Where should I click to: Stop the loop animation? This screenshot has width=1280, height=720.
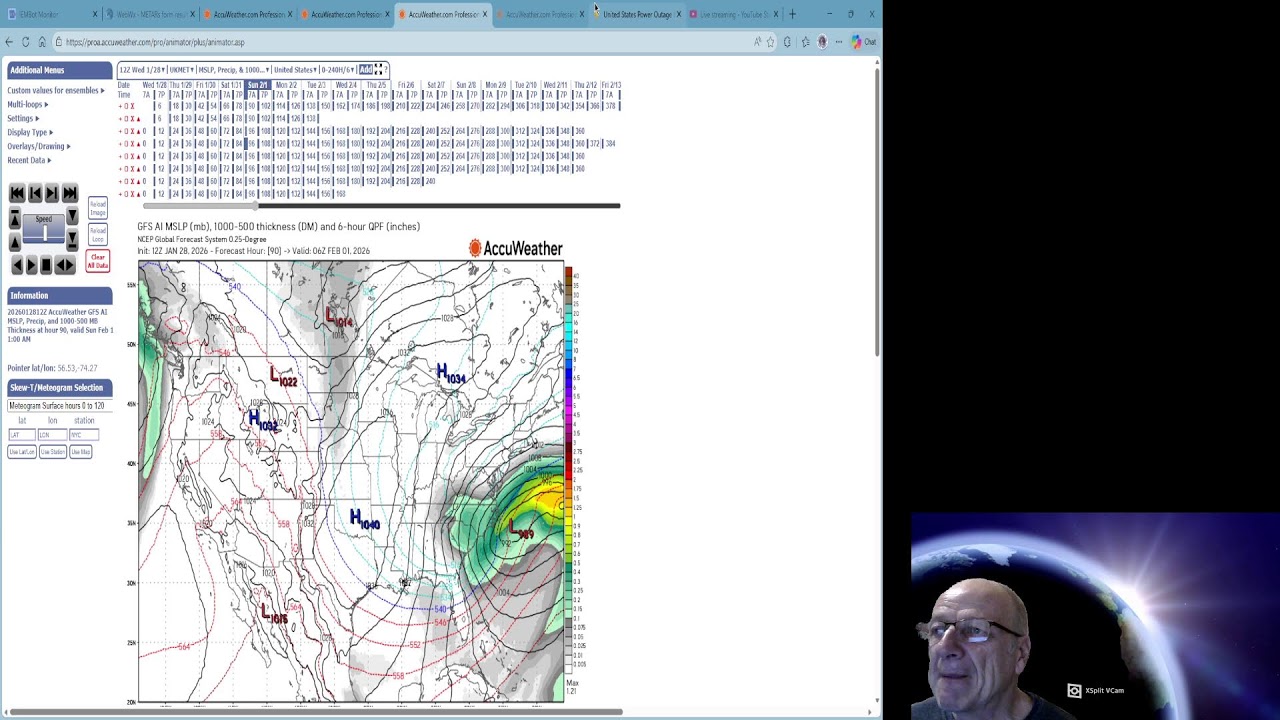[46, 265]
